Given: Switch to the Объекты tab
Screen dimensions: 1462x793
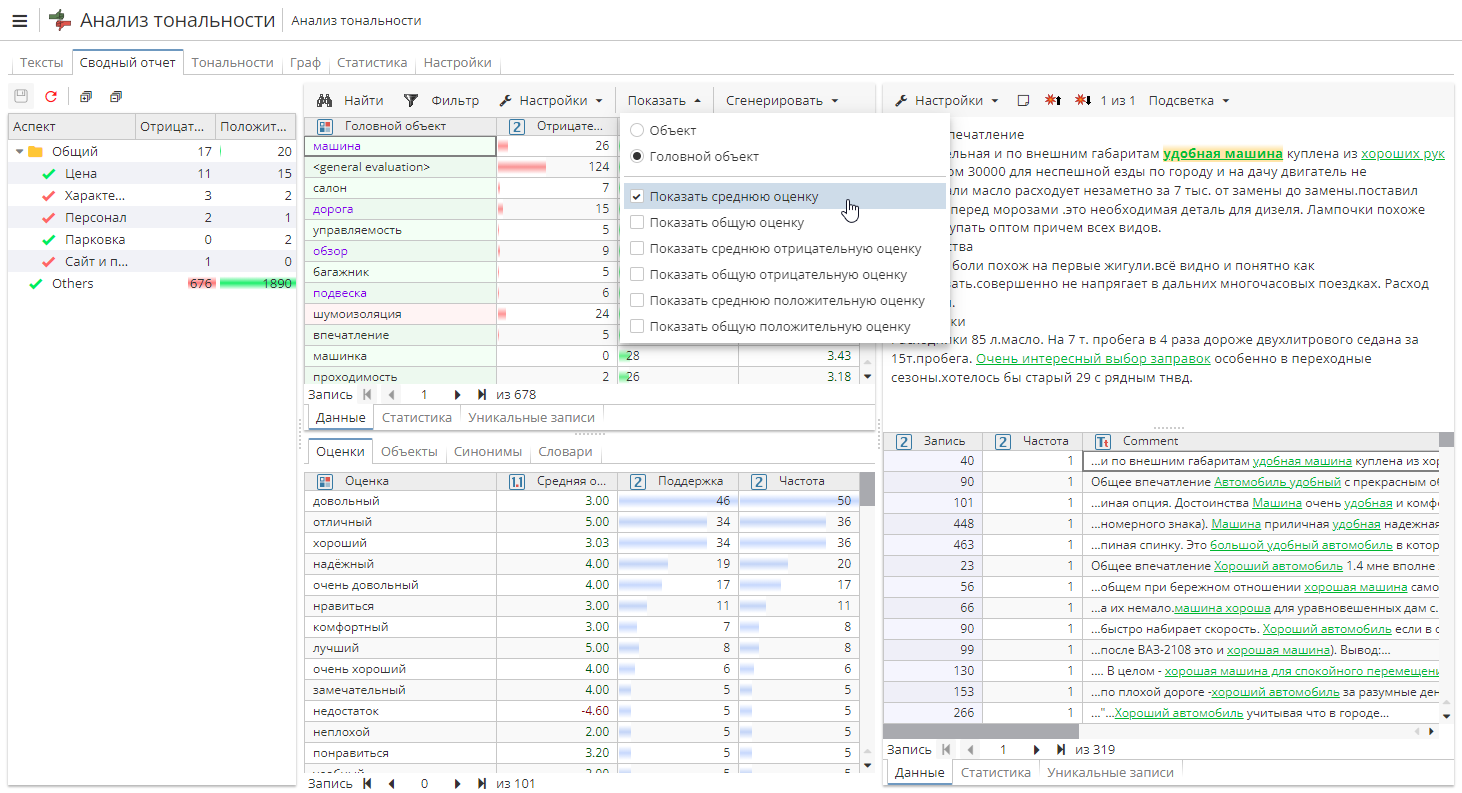Looking at the screenshot, I should click(x=409, y=451).
